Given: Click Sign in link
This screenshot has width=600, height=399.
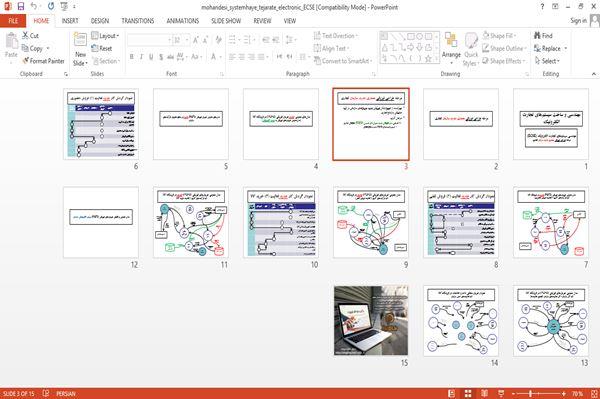Looking at the screenshot, I should (x=579, y=21).
